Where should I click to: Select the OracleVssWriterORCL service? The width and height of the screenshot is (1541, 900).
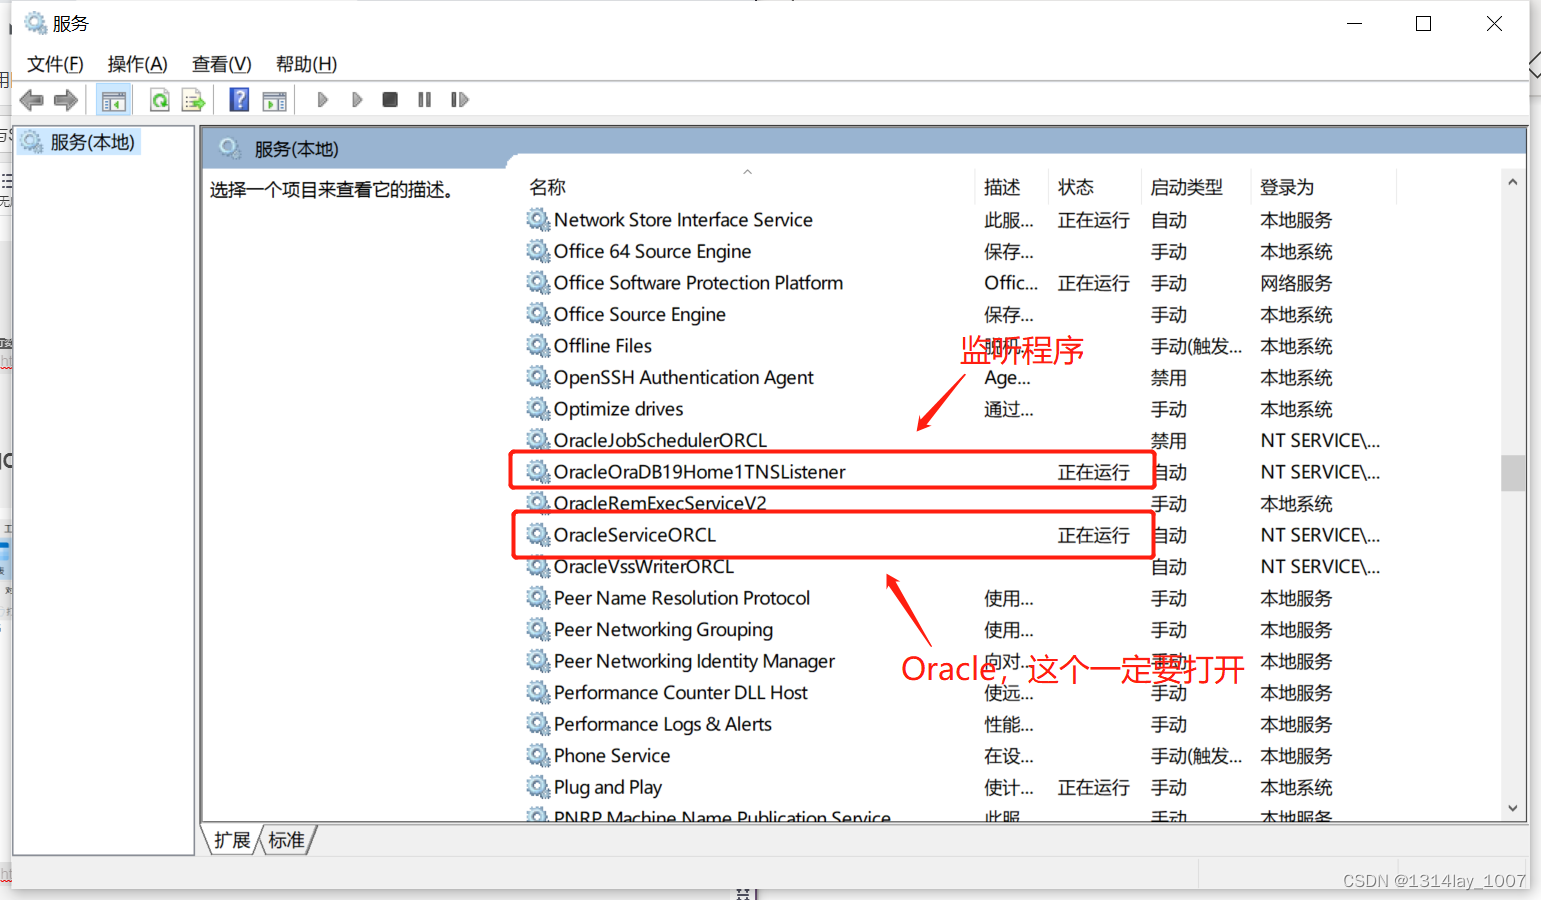coord(643,566)
